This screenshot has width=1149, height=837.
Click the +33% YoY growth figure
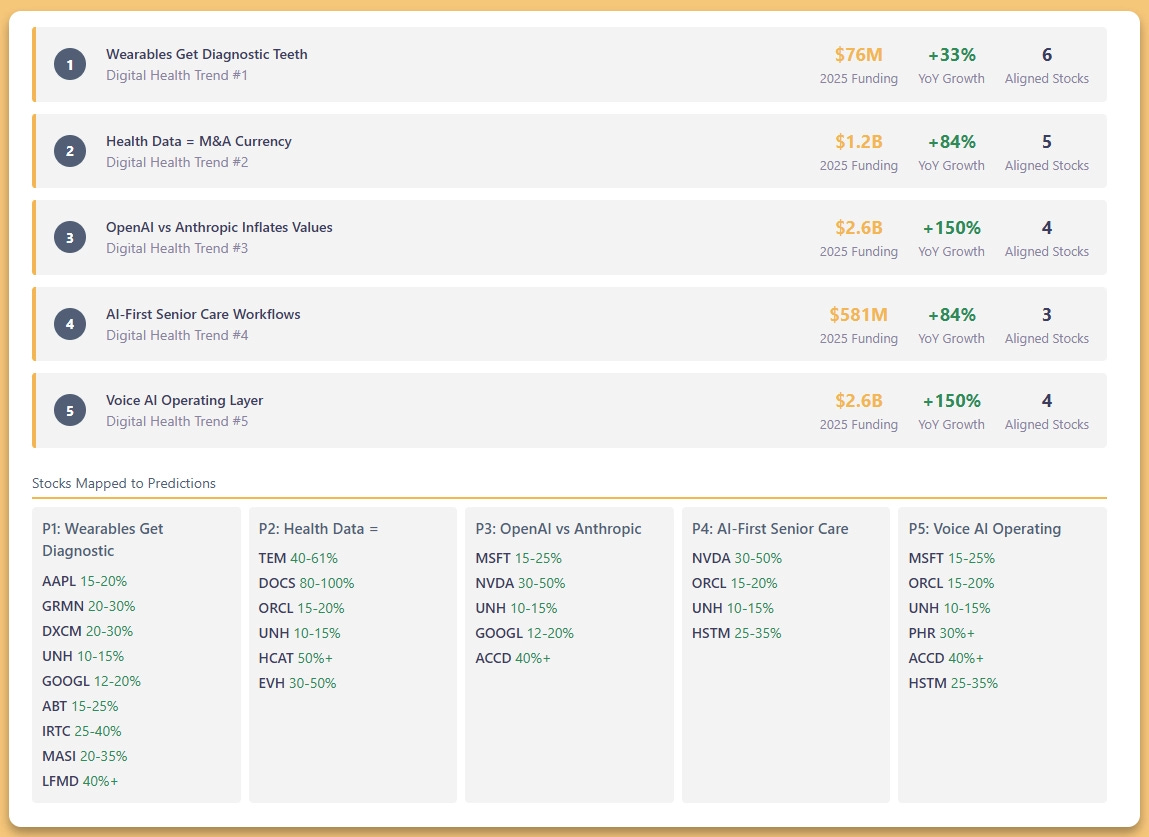coord(952,55)
